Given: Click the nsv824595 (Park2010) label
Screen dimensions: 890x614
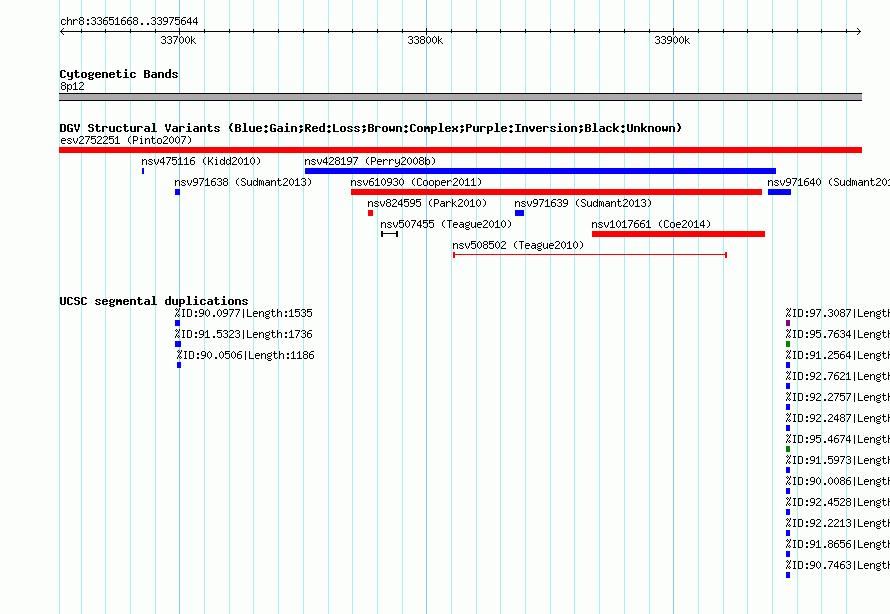Looking at the screenshot, I should tap(427, 203).
